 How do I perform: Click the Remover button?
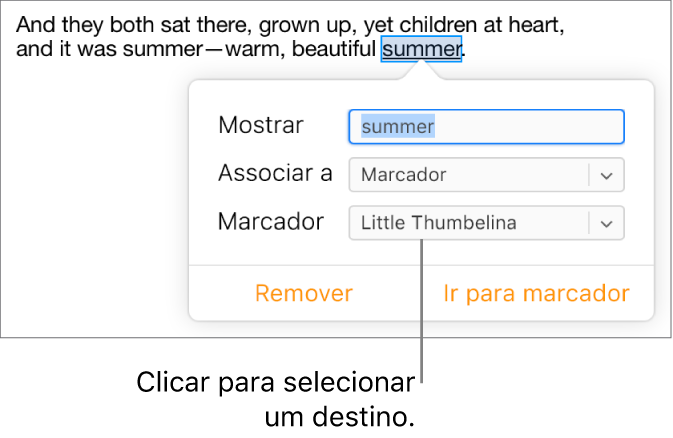304,293
